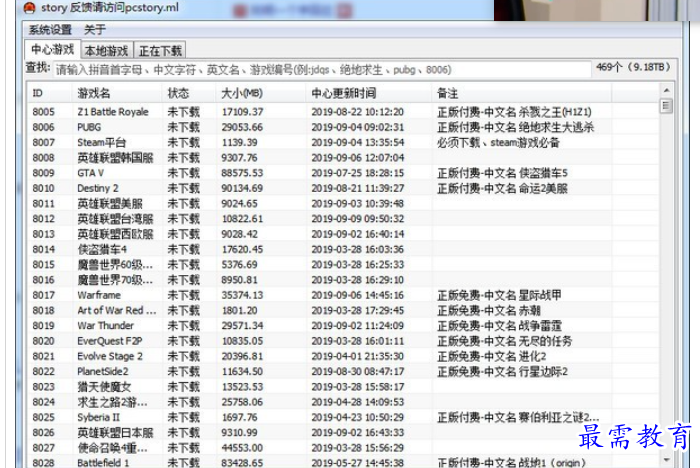Click note 正版付费-中文名 赛伯利亚之谜2

click(x=518, y=417)
